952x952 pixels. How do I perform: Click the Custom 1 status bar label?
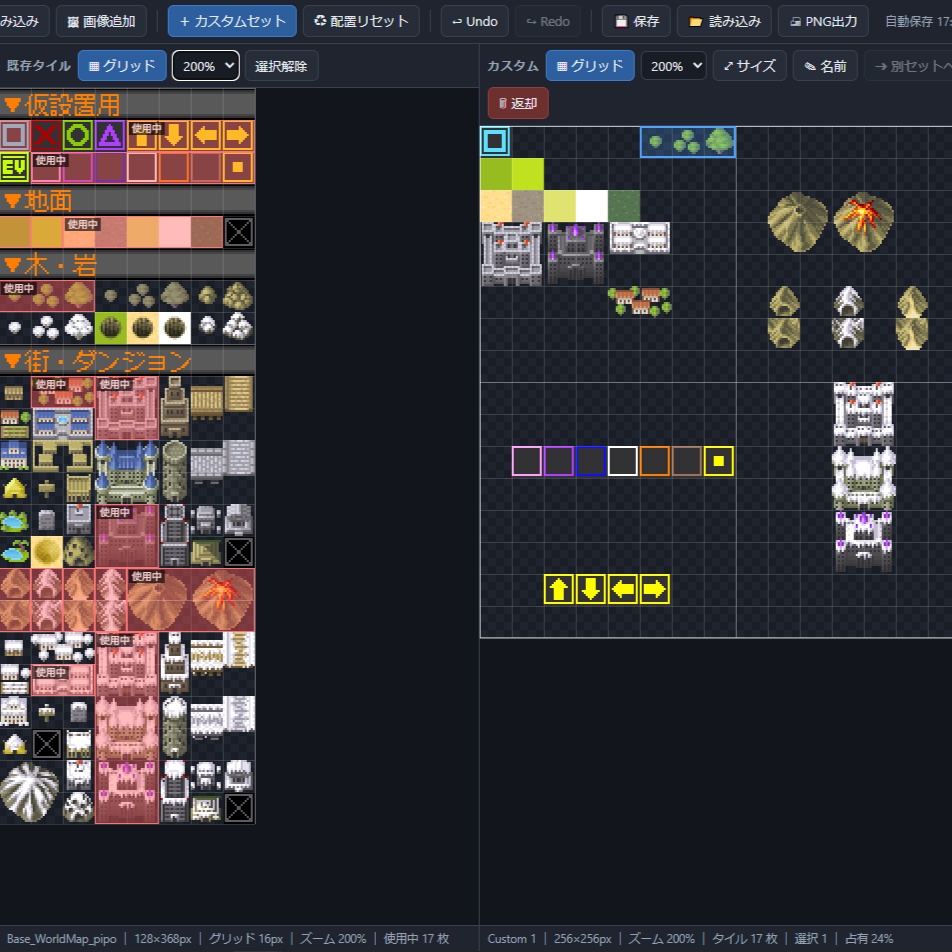(x=512, y=939)
